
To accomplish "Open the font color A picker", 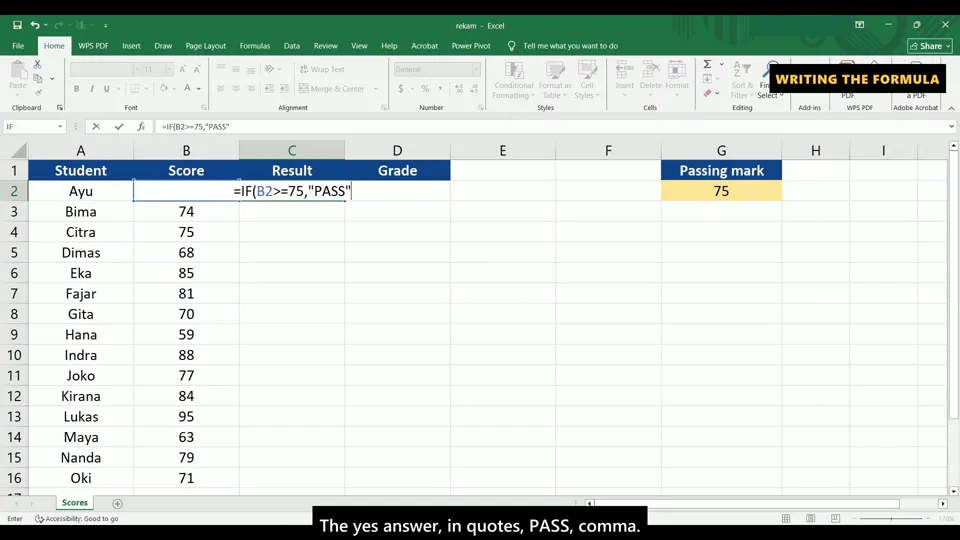I will pyautogui.click(x=188, y=89).
